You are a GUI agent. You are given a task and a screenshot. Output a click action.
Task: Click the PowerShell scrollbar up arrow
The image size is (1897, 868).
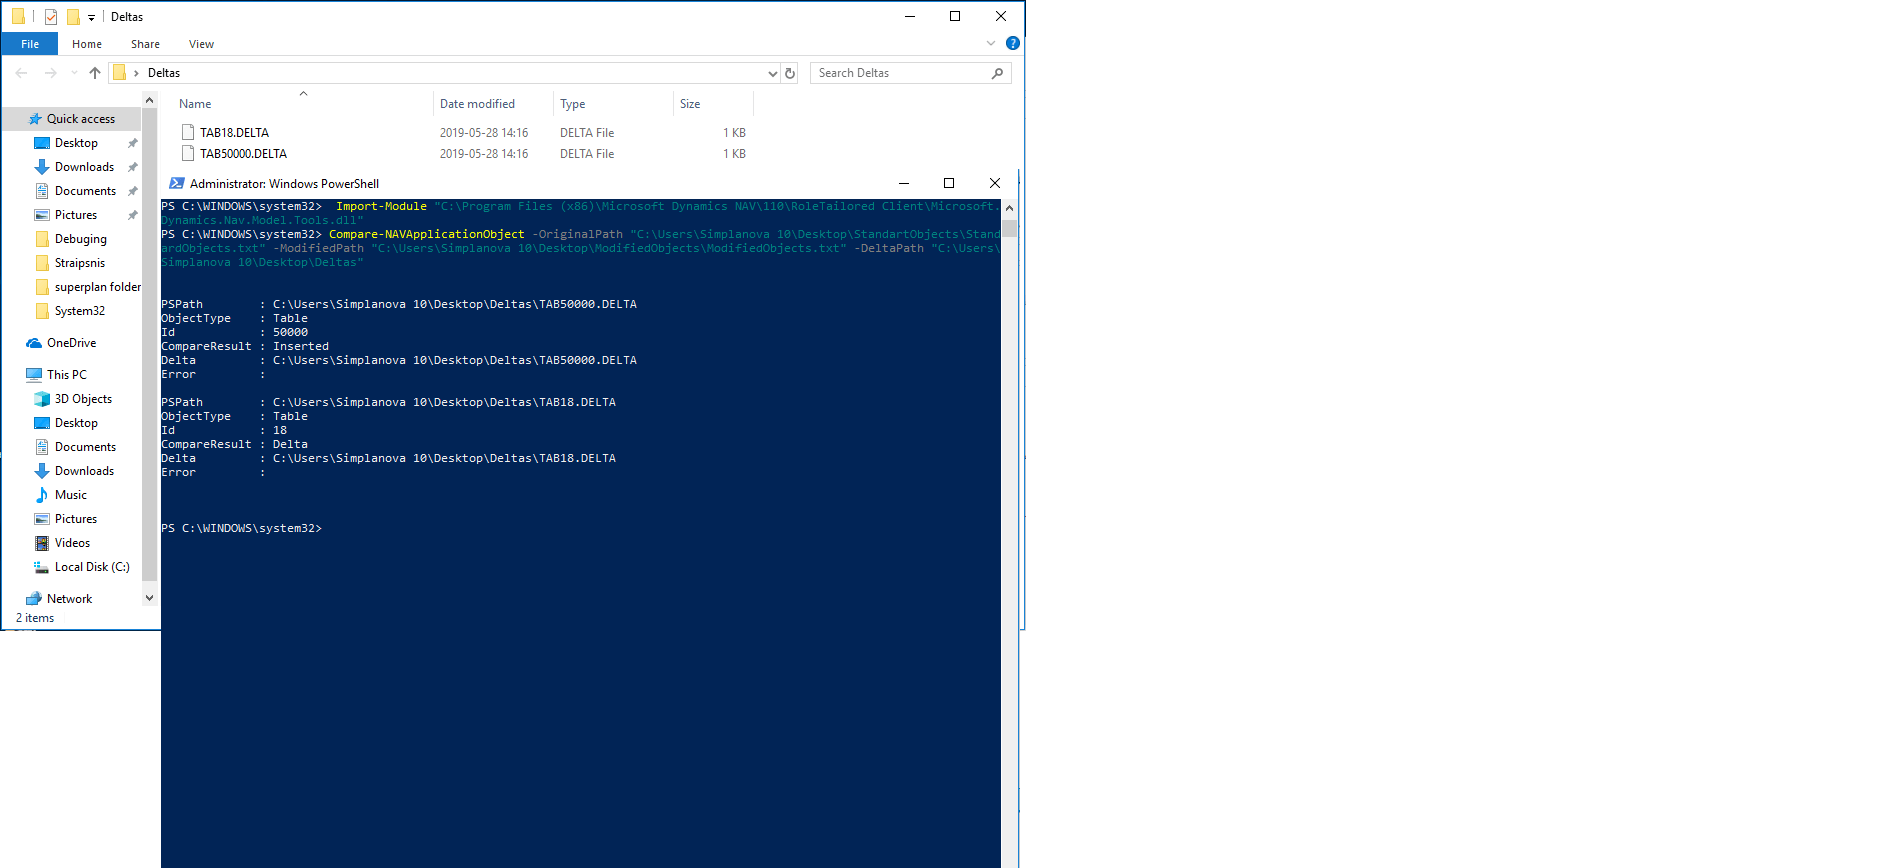1009,208
